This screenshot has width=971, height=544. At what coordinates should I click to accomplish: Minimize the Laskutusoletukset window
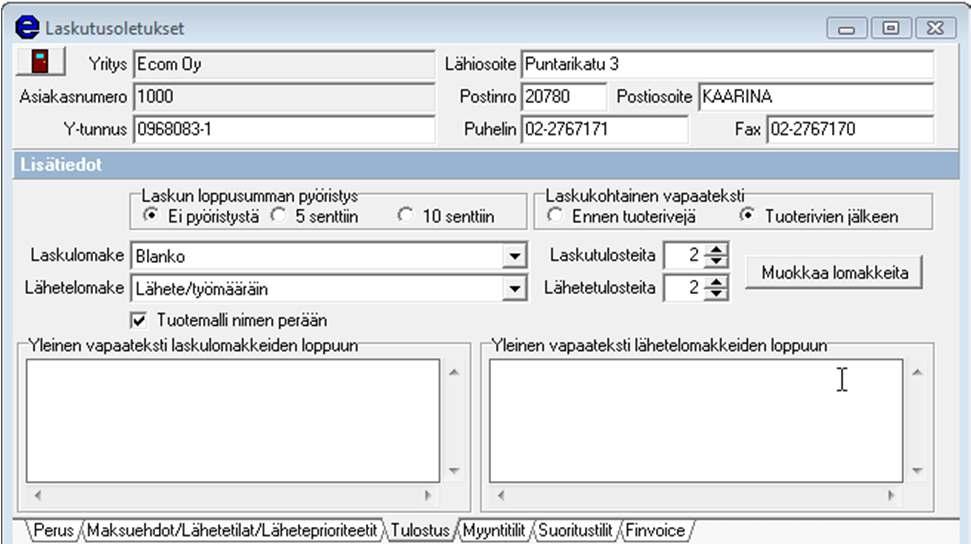pos(846,29)
